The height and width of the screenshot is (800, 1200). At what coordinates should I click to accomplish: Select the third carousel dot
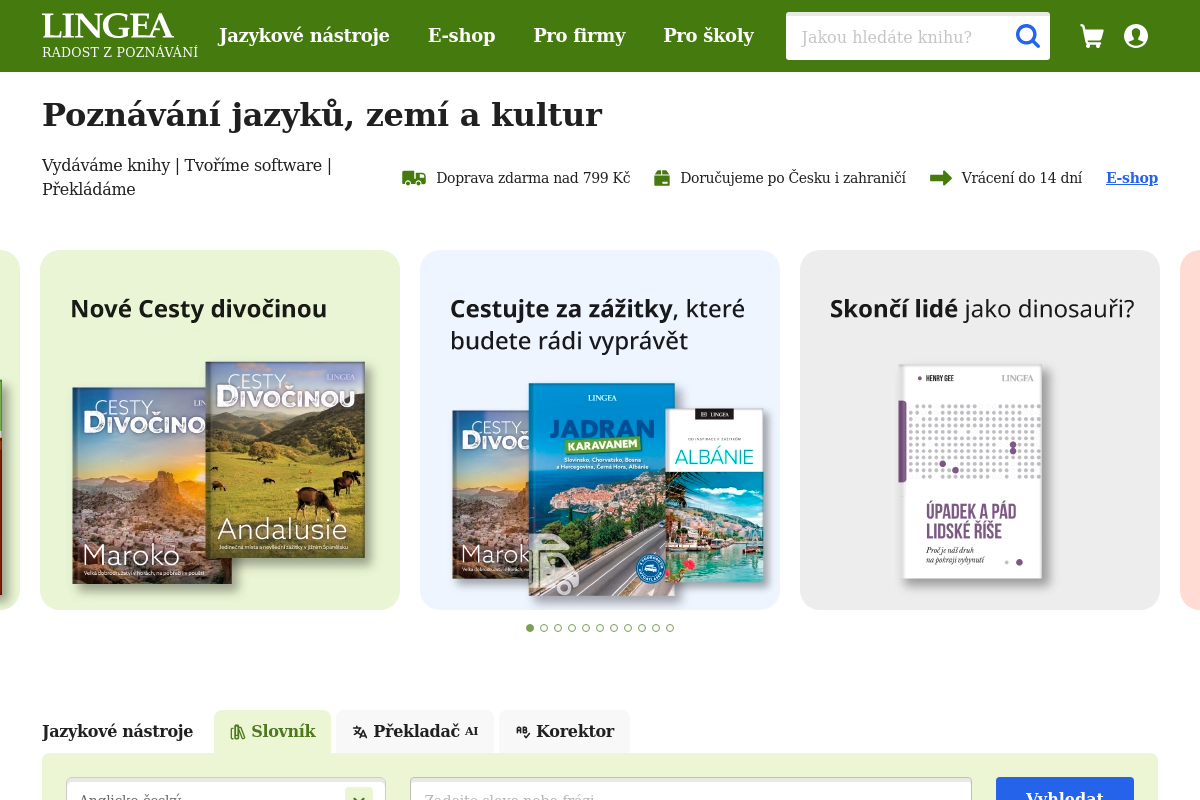pos(558,628)
